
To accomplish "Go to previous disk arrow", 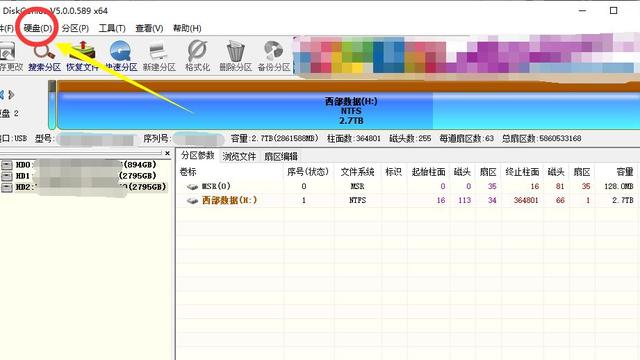I will [x=2, y=95].
